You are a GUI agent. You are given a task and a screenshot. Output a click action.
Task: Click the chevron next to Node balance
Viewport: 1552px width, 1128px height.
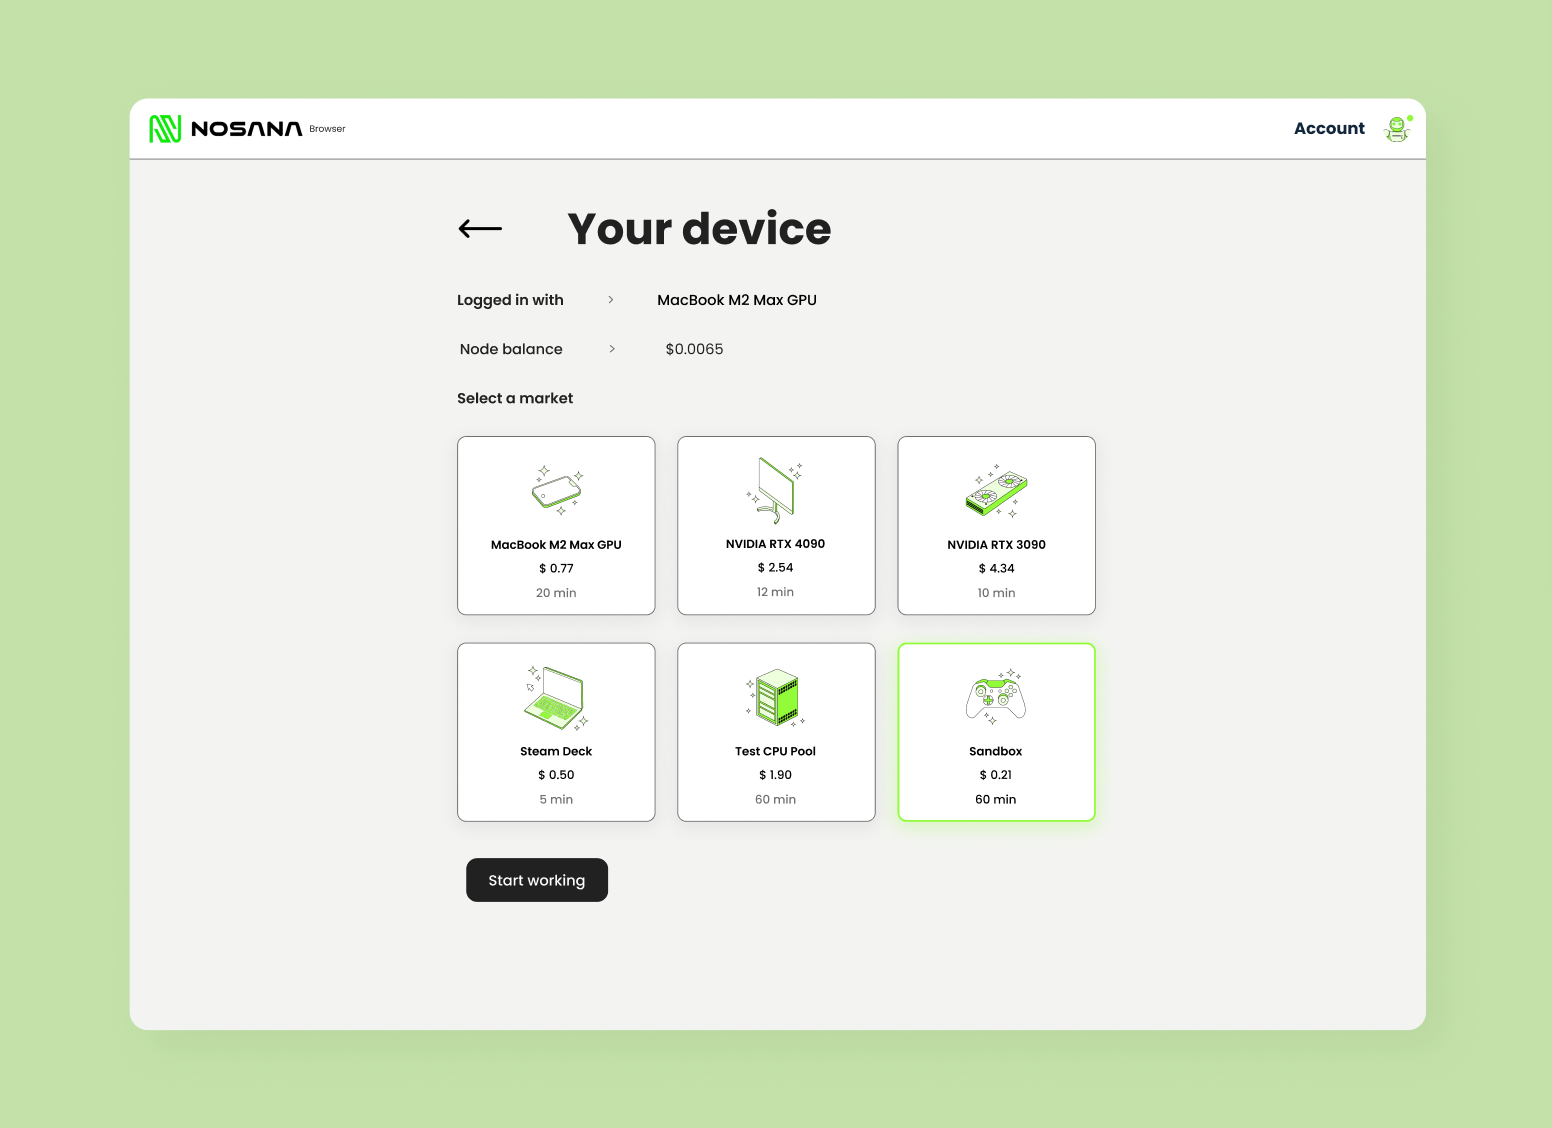[612, 349]
